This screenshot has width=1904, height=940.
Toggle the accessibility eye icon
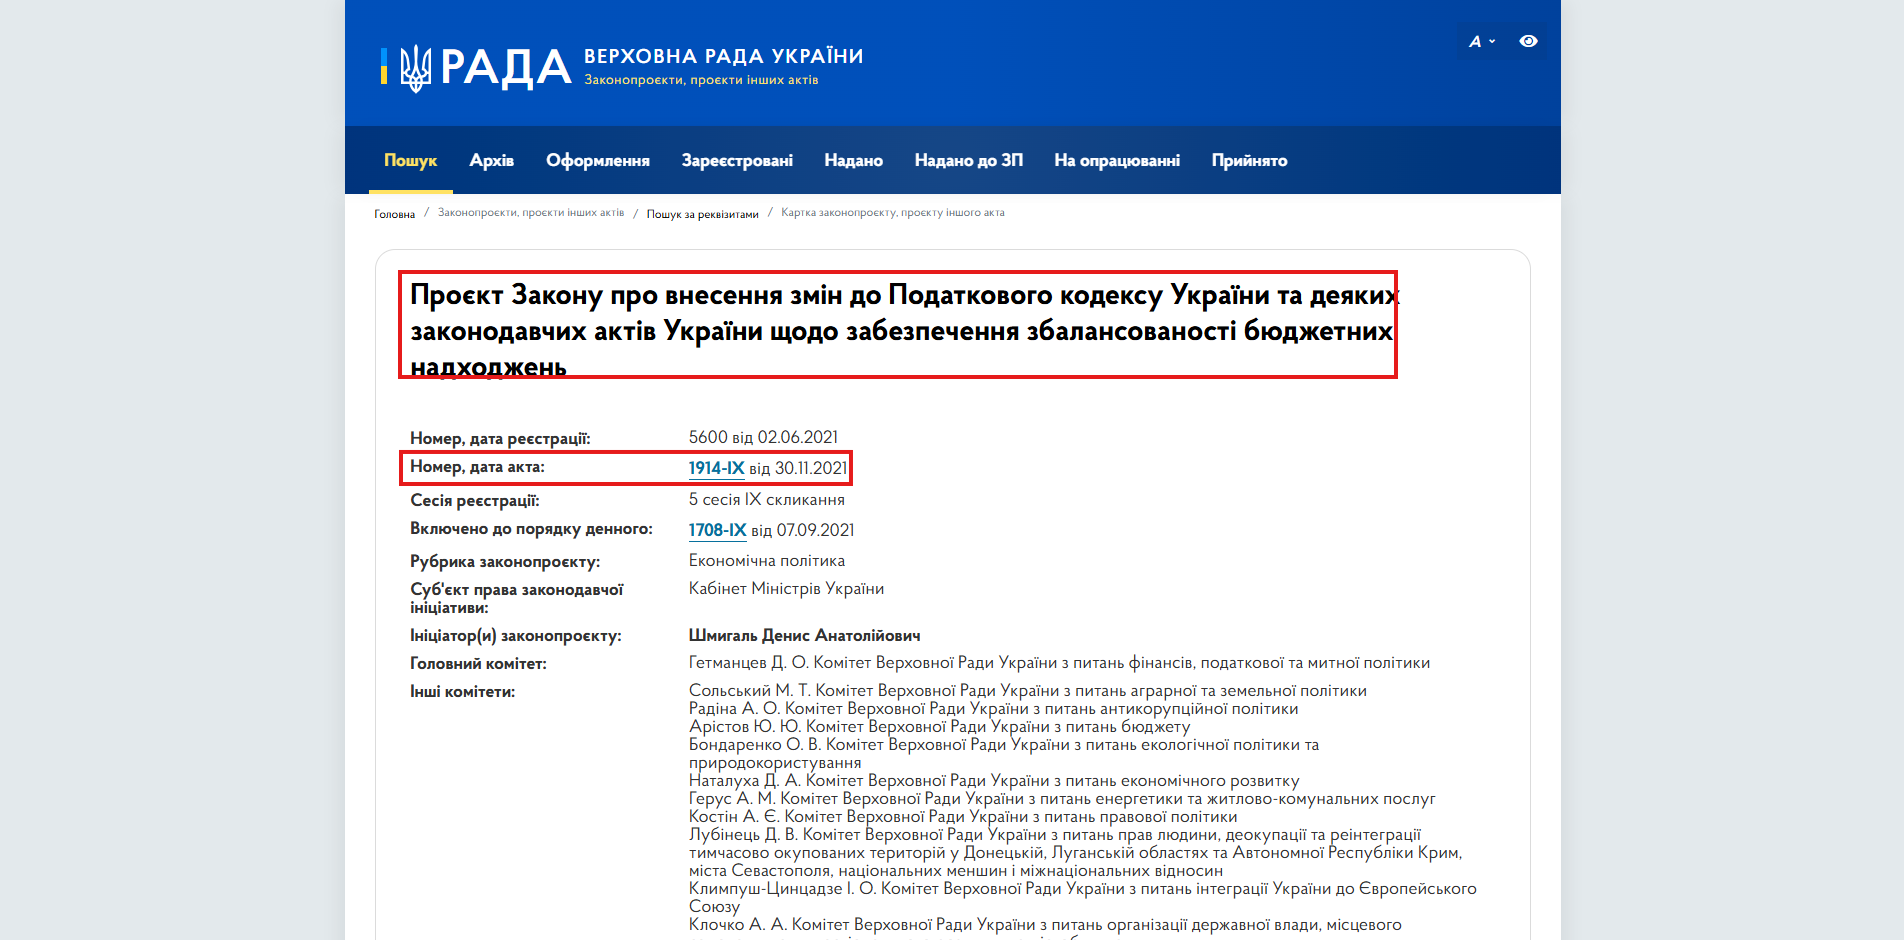point(1528,41)
